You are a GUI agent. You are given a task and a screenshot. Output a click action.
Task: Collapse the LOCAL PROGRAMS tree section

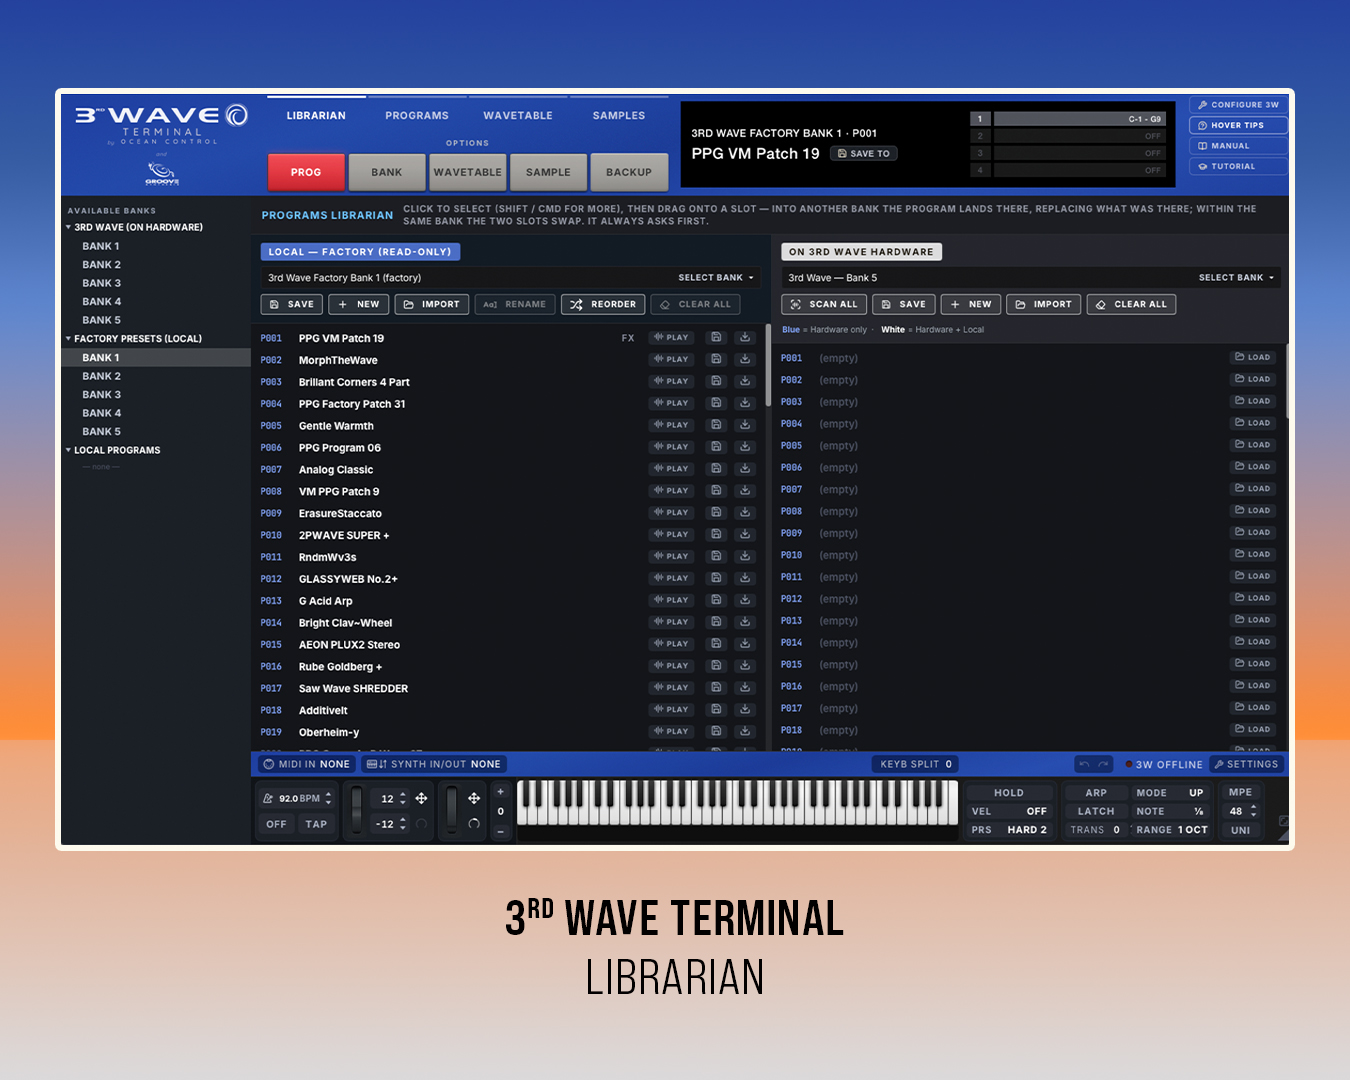[69, 450]
